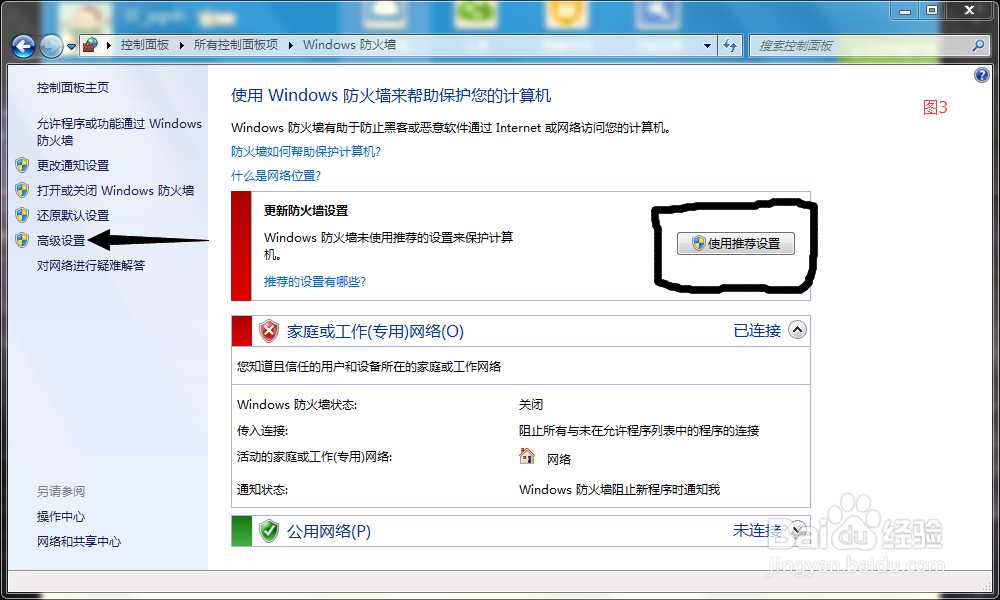Open 推荐的设置有哪些? link
Image resolution: width=1000 pixels, height=600 pixels.
point(315,281)
